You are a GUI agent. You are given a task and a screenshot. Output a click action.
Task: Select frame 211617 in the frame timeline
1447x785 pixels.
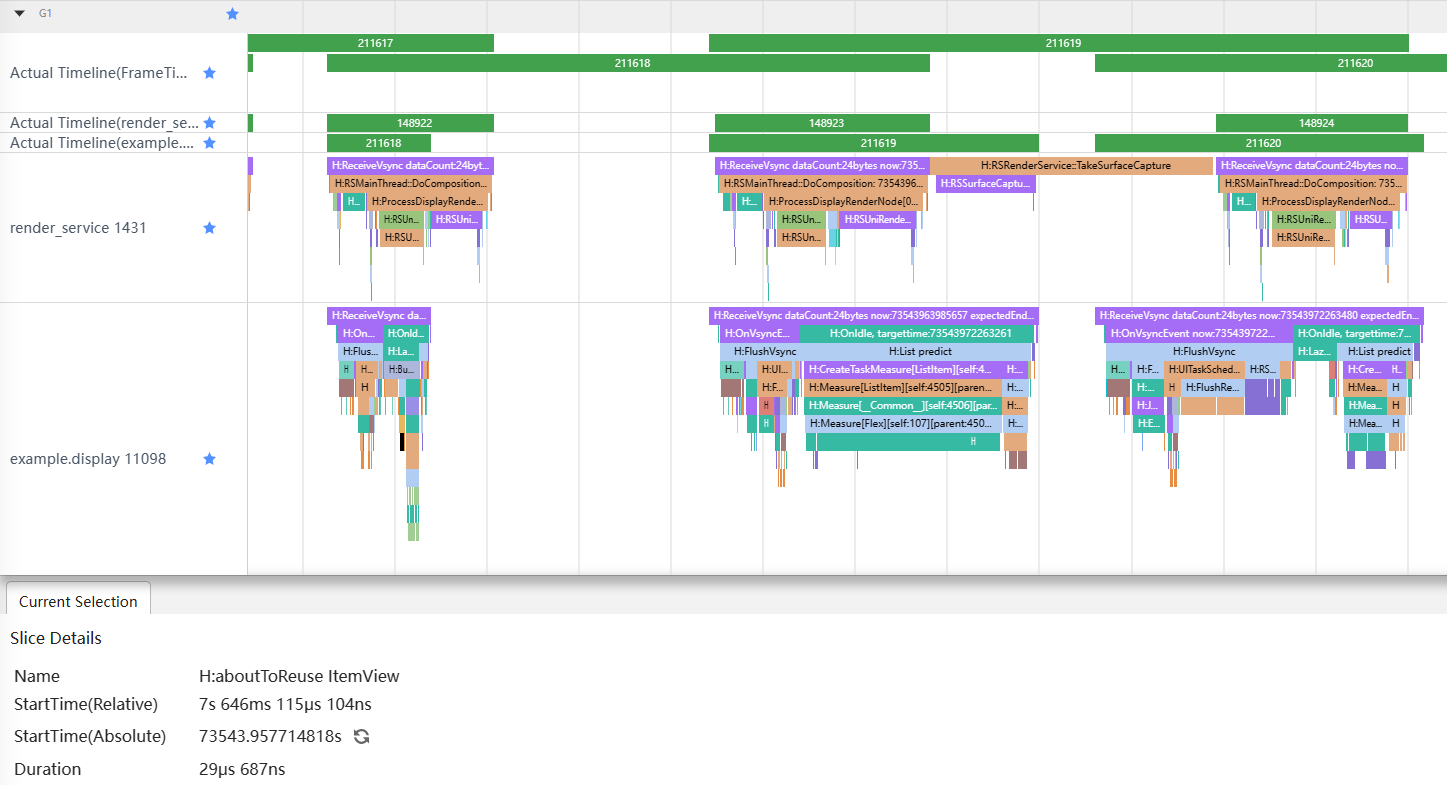tap(371, 43)
